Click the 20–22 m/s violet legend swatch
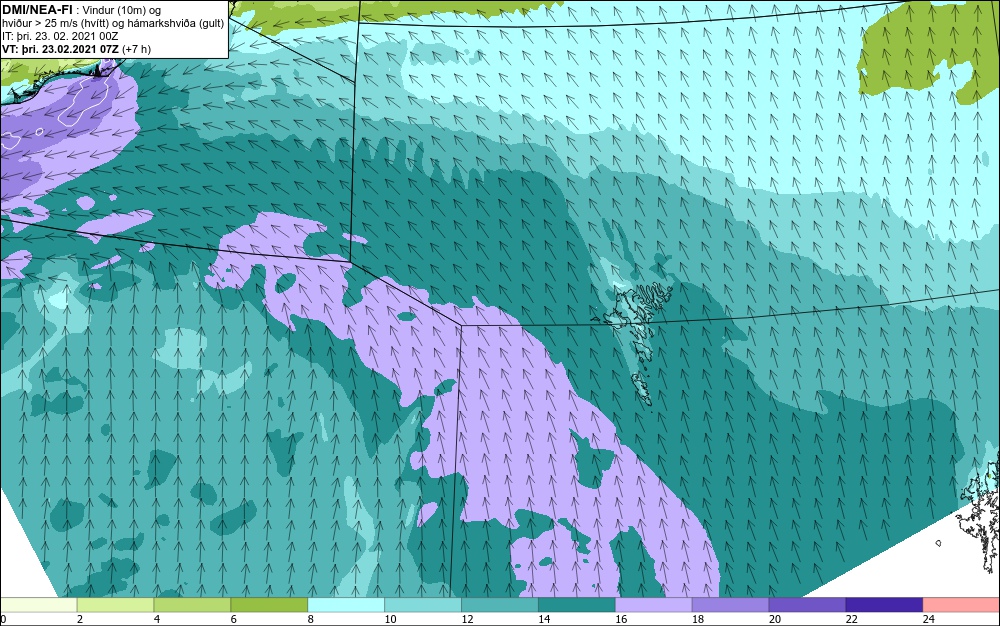 807,605
